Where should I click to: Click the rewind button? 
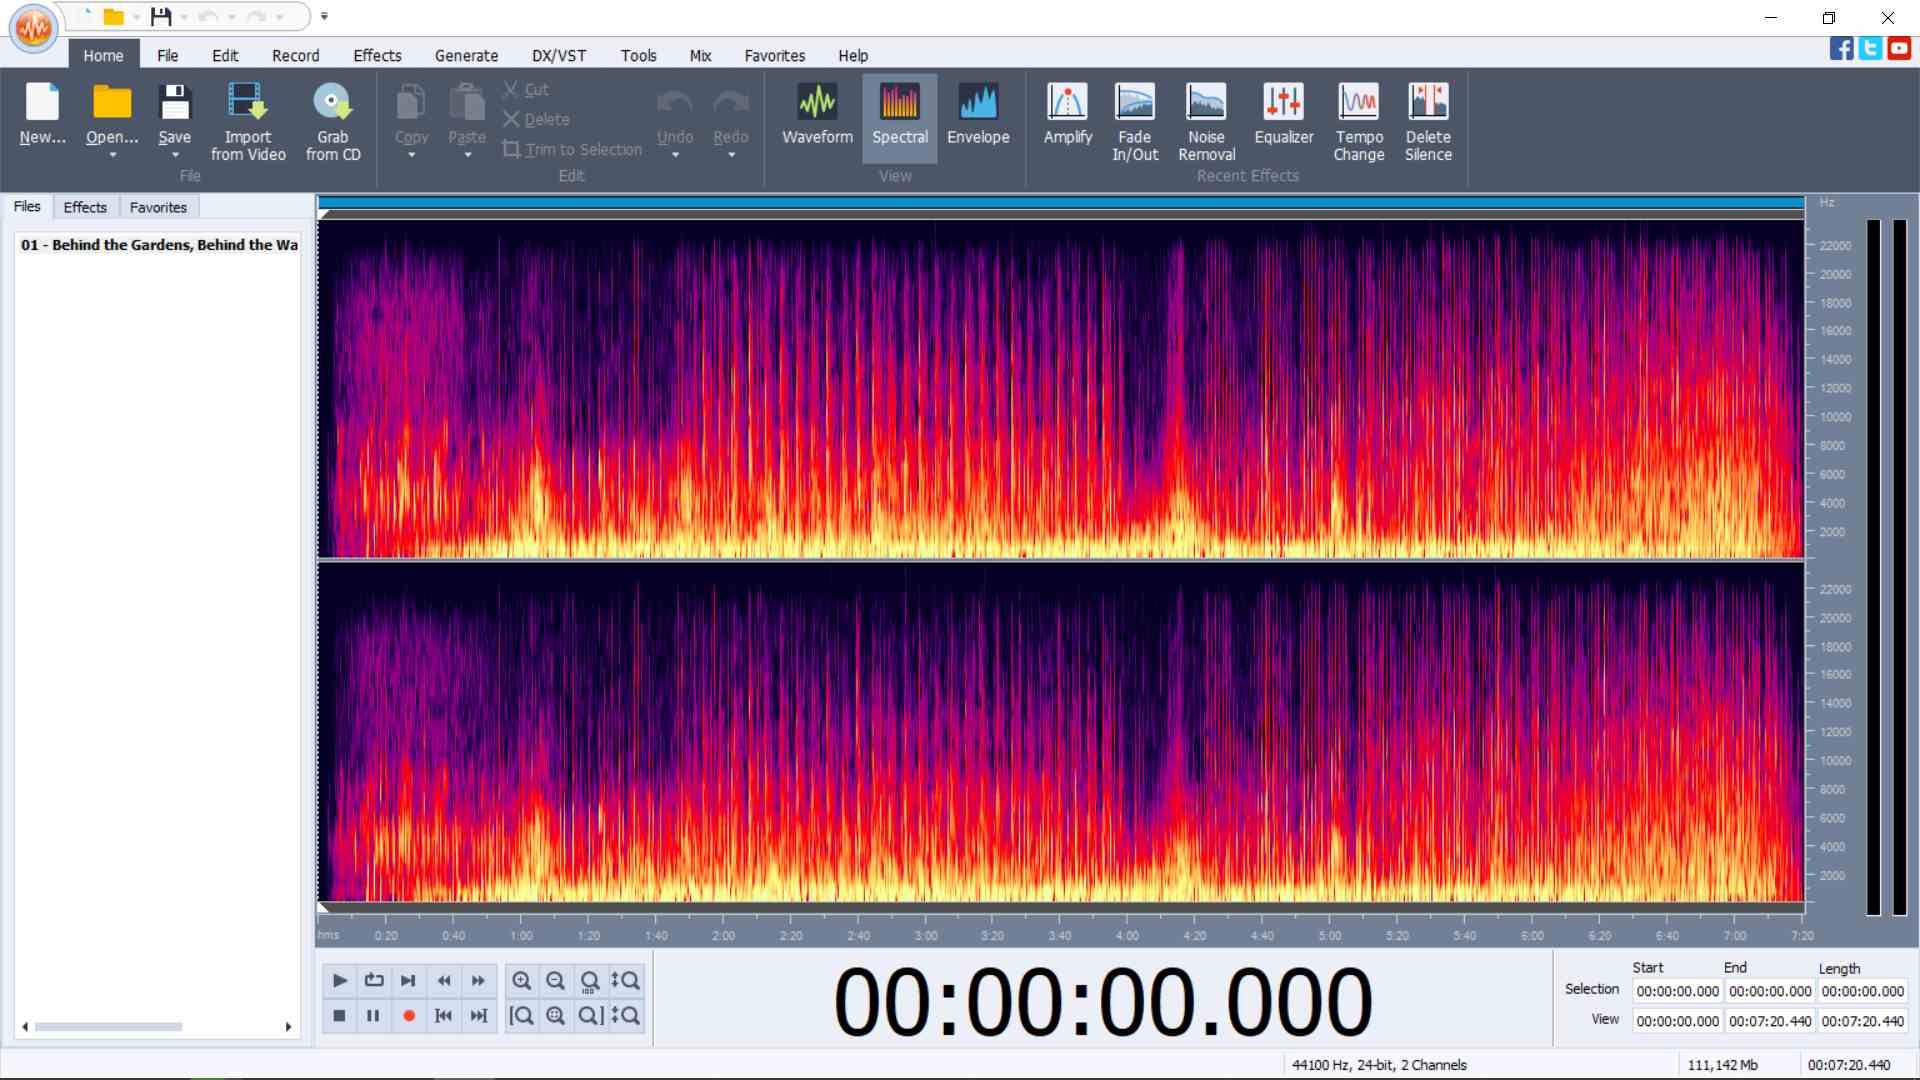click(x=443, y=981)
